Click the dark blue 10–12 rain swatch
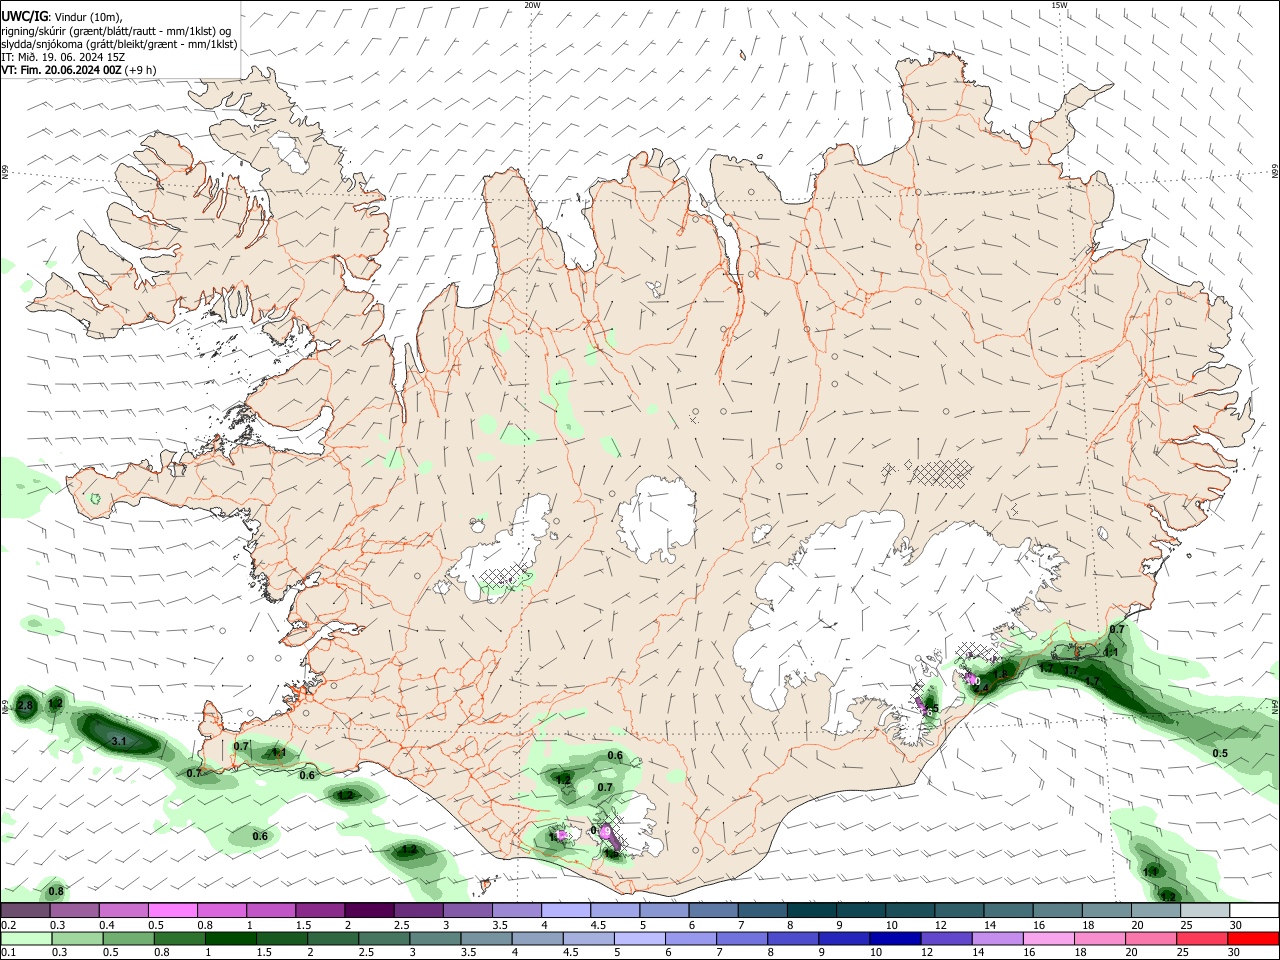Viewport: 1280px width, 960px height. pyautogui.click(x=895, y=938)
